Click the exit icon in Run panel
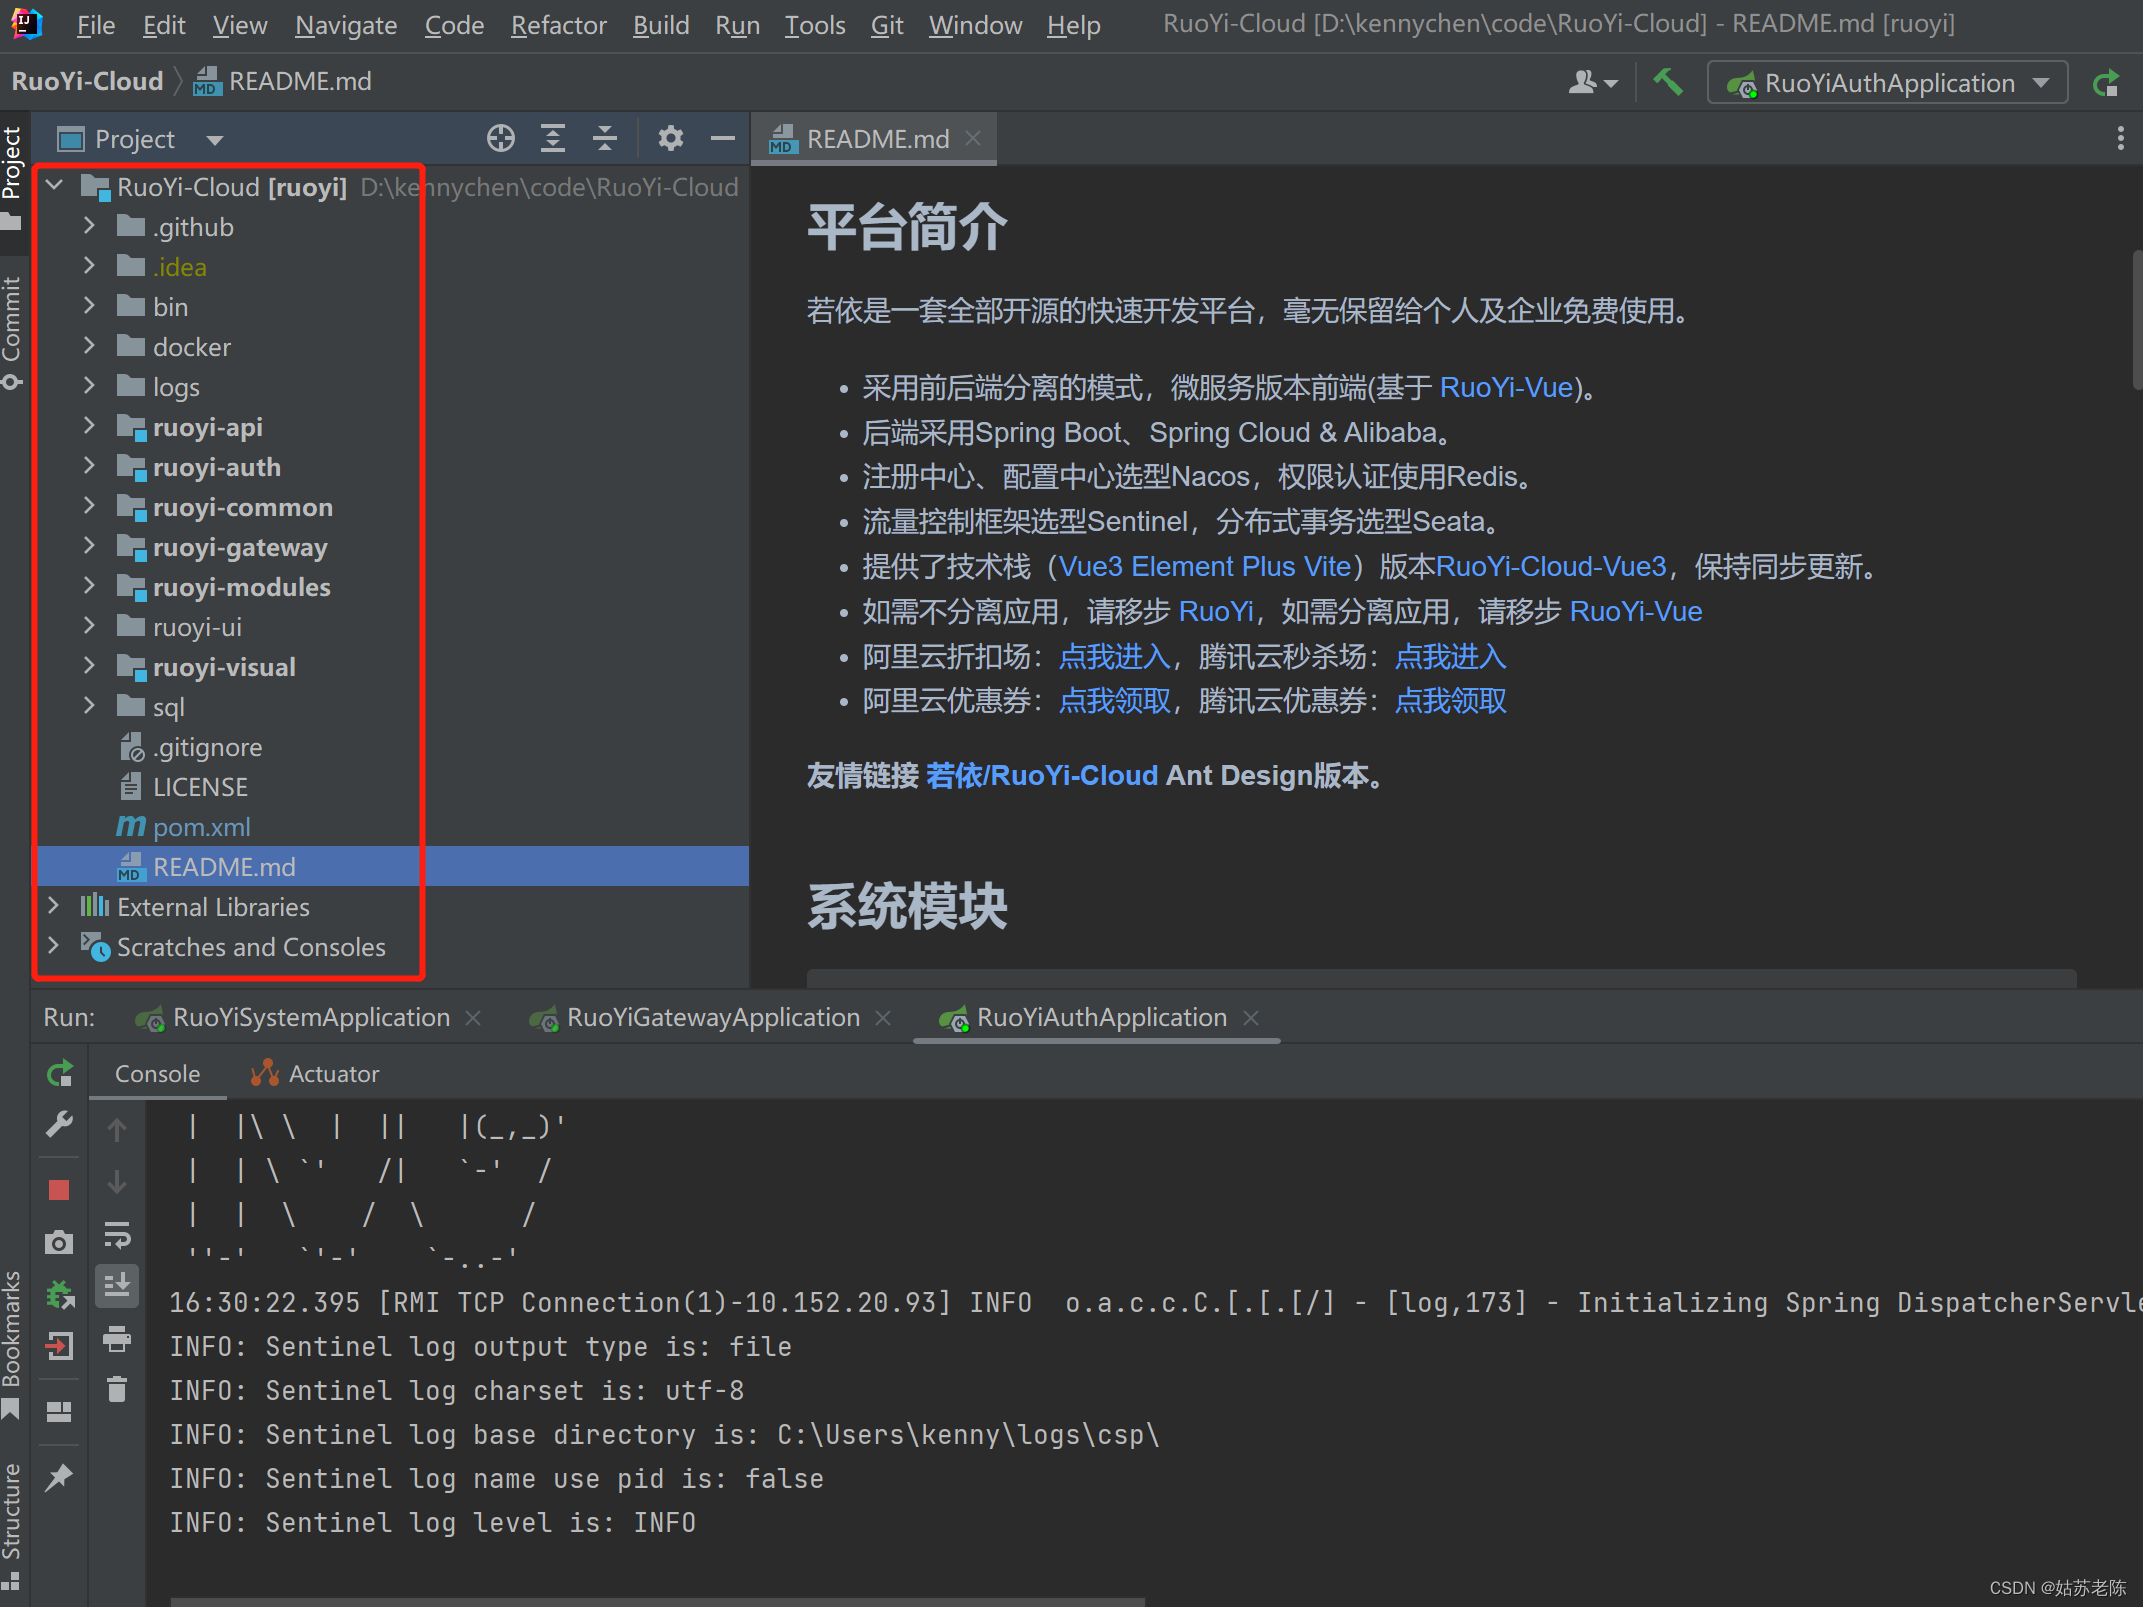The height and width of the screenshot is (1607, 2143). click(59, 1346)
